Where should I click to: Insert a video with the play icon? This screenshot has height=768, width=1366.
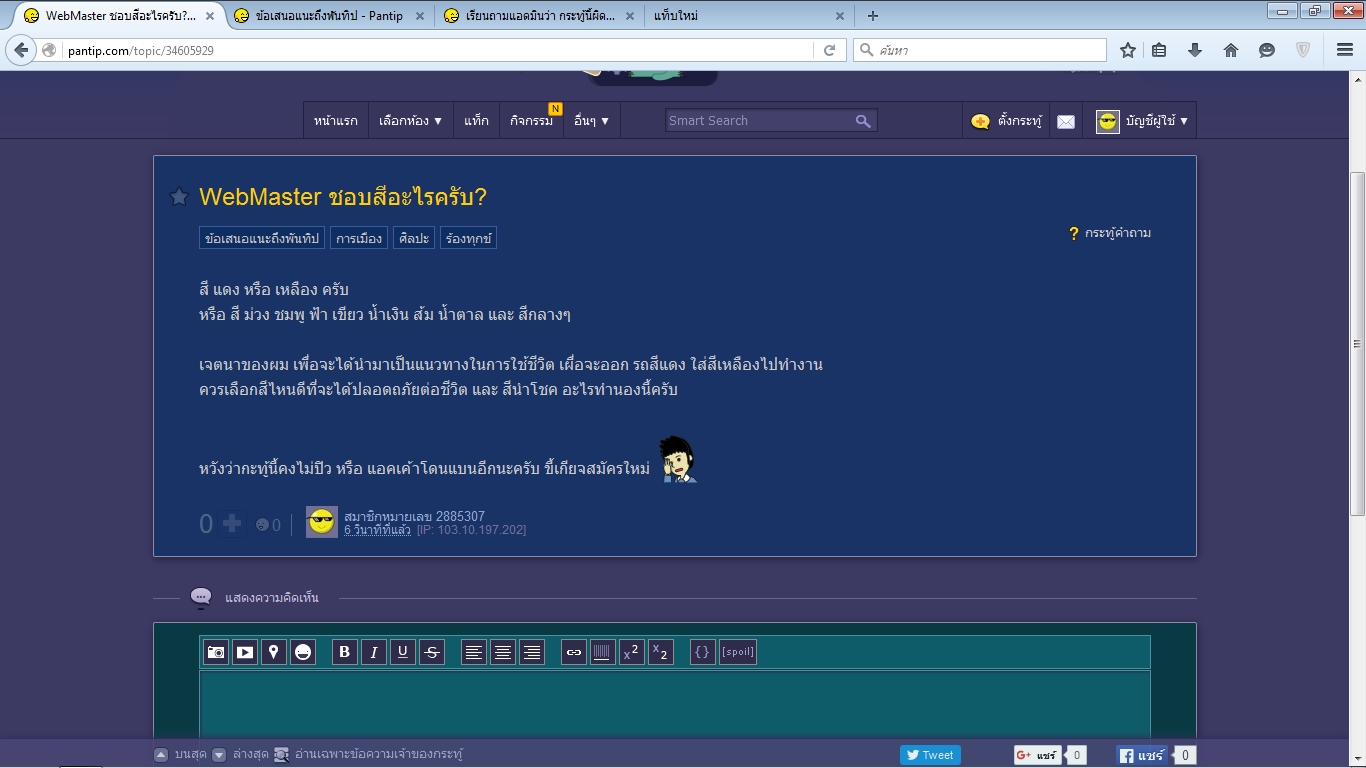point(245,653)
